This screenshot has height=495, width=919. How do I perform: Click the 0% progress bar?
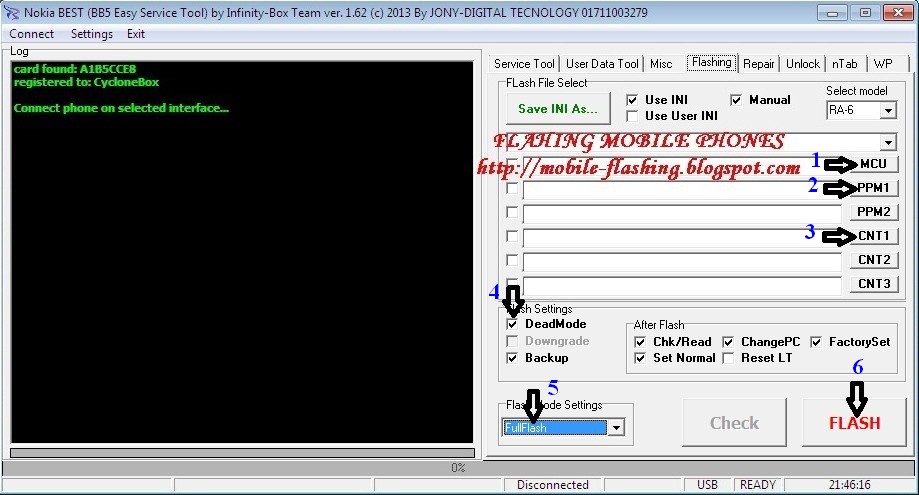pyautogui.click(x=458, y=467)
